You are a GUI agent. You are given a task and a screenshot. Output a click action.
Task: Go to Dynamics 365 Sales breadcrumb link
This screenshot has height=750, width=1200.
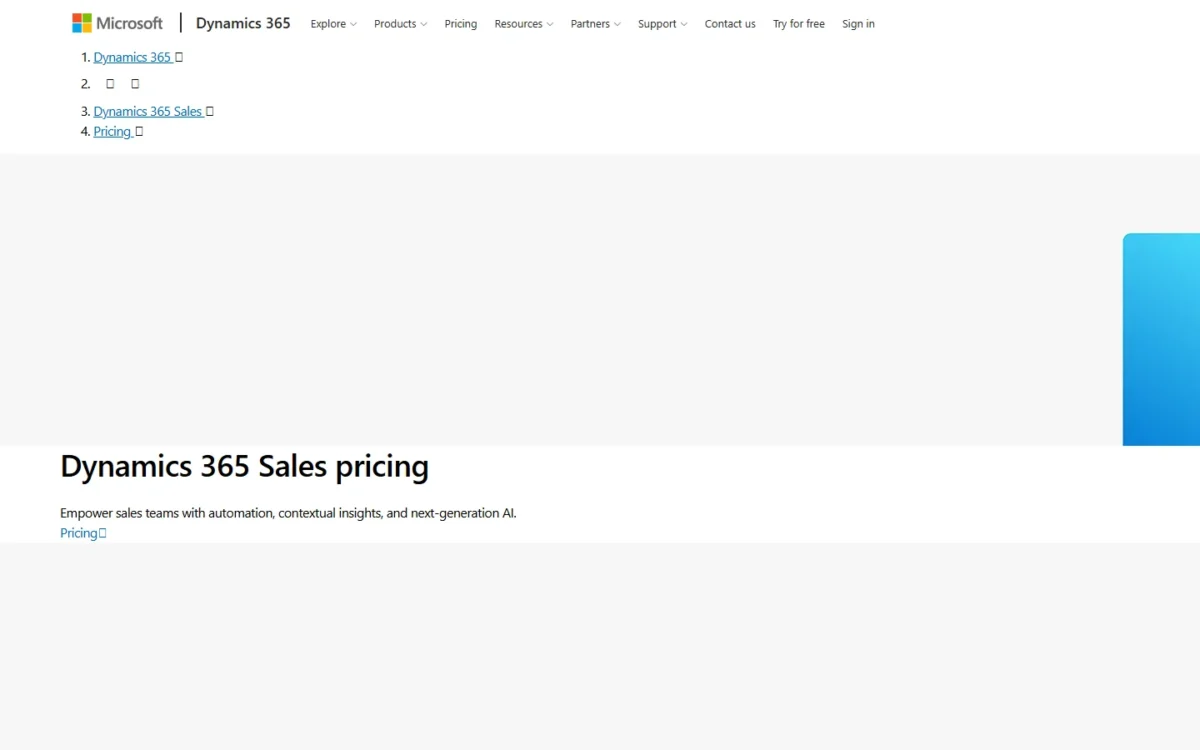tap(148, 111)
